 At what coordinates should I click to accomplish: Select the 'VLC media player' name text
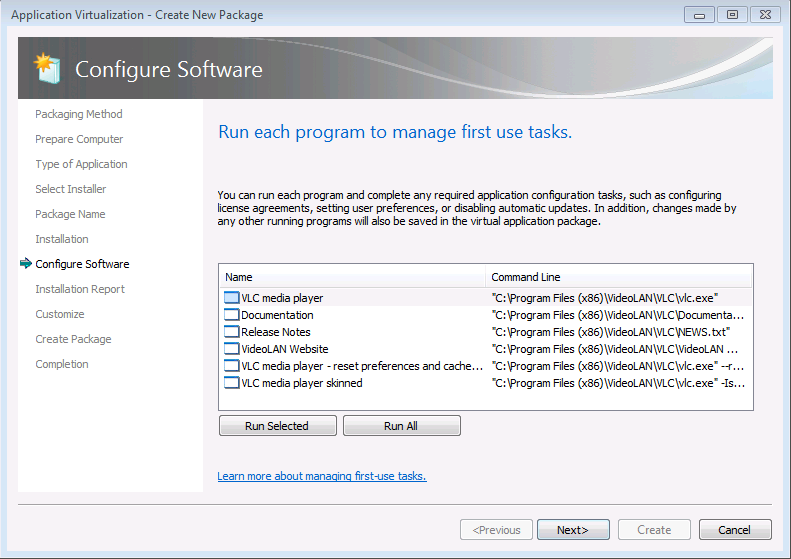coord(282,298)
